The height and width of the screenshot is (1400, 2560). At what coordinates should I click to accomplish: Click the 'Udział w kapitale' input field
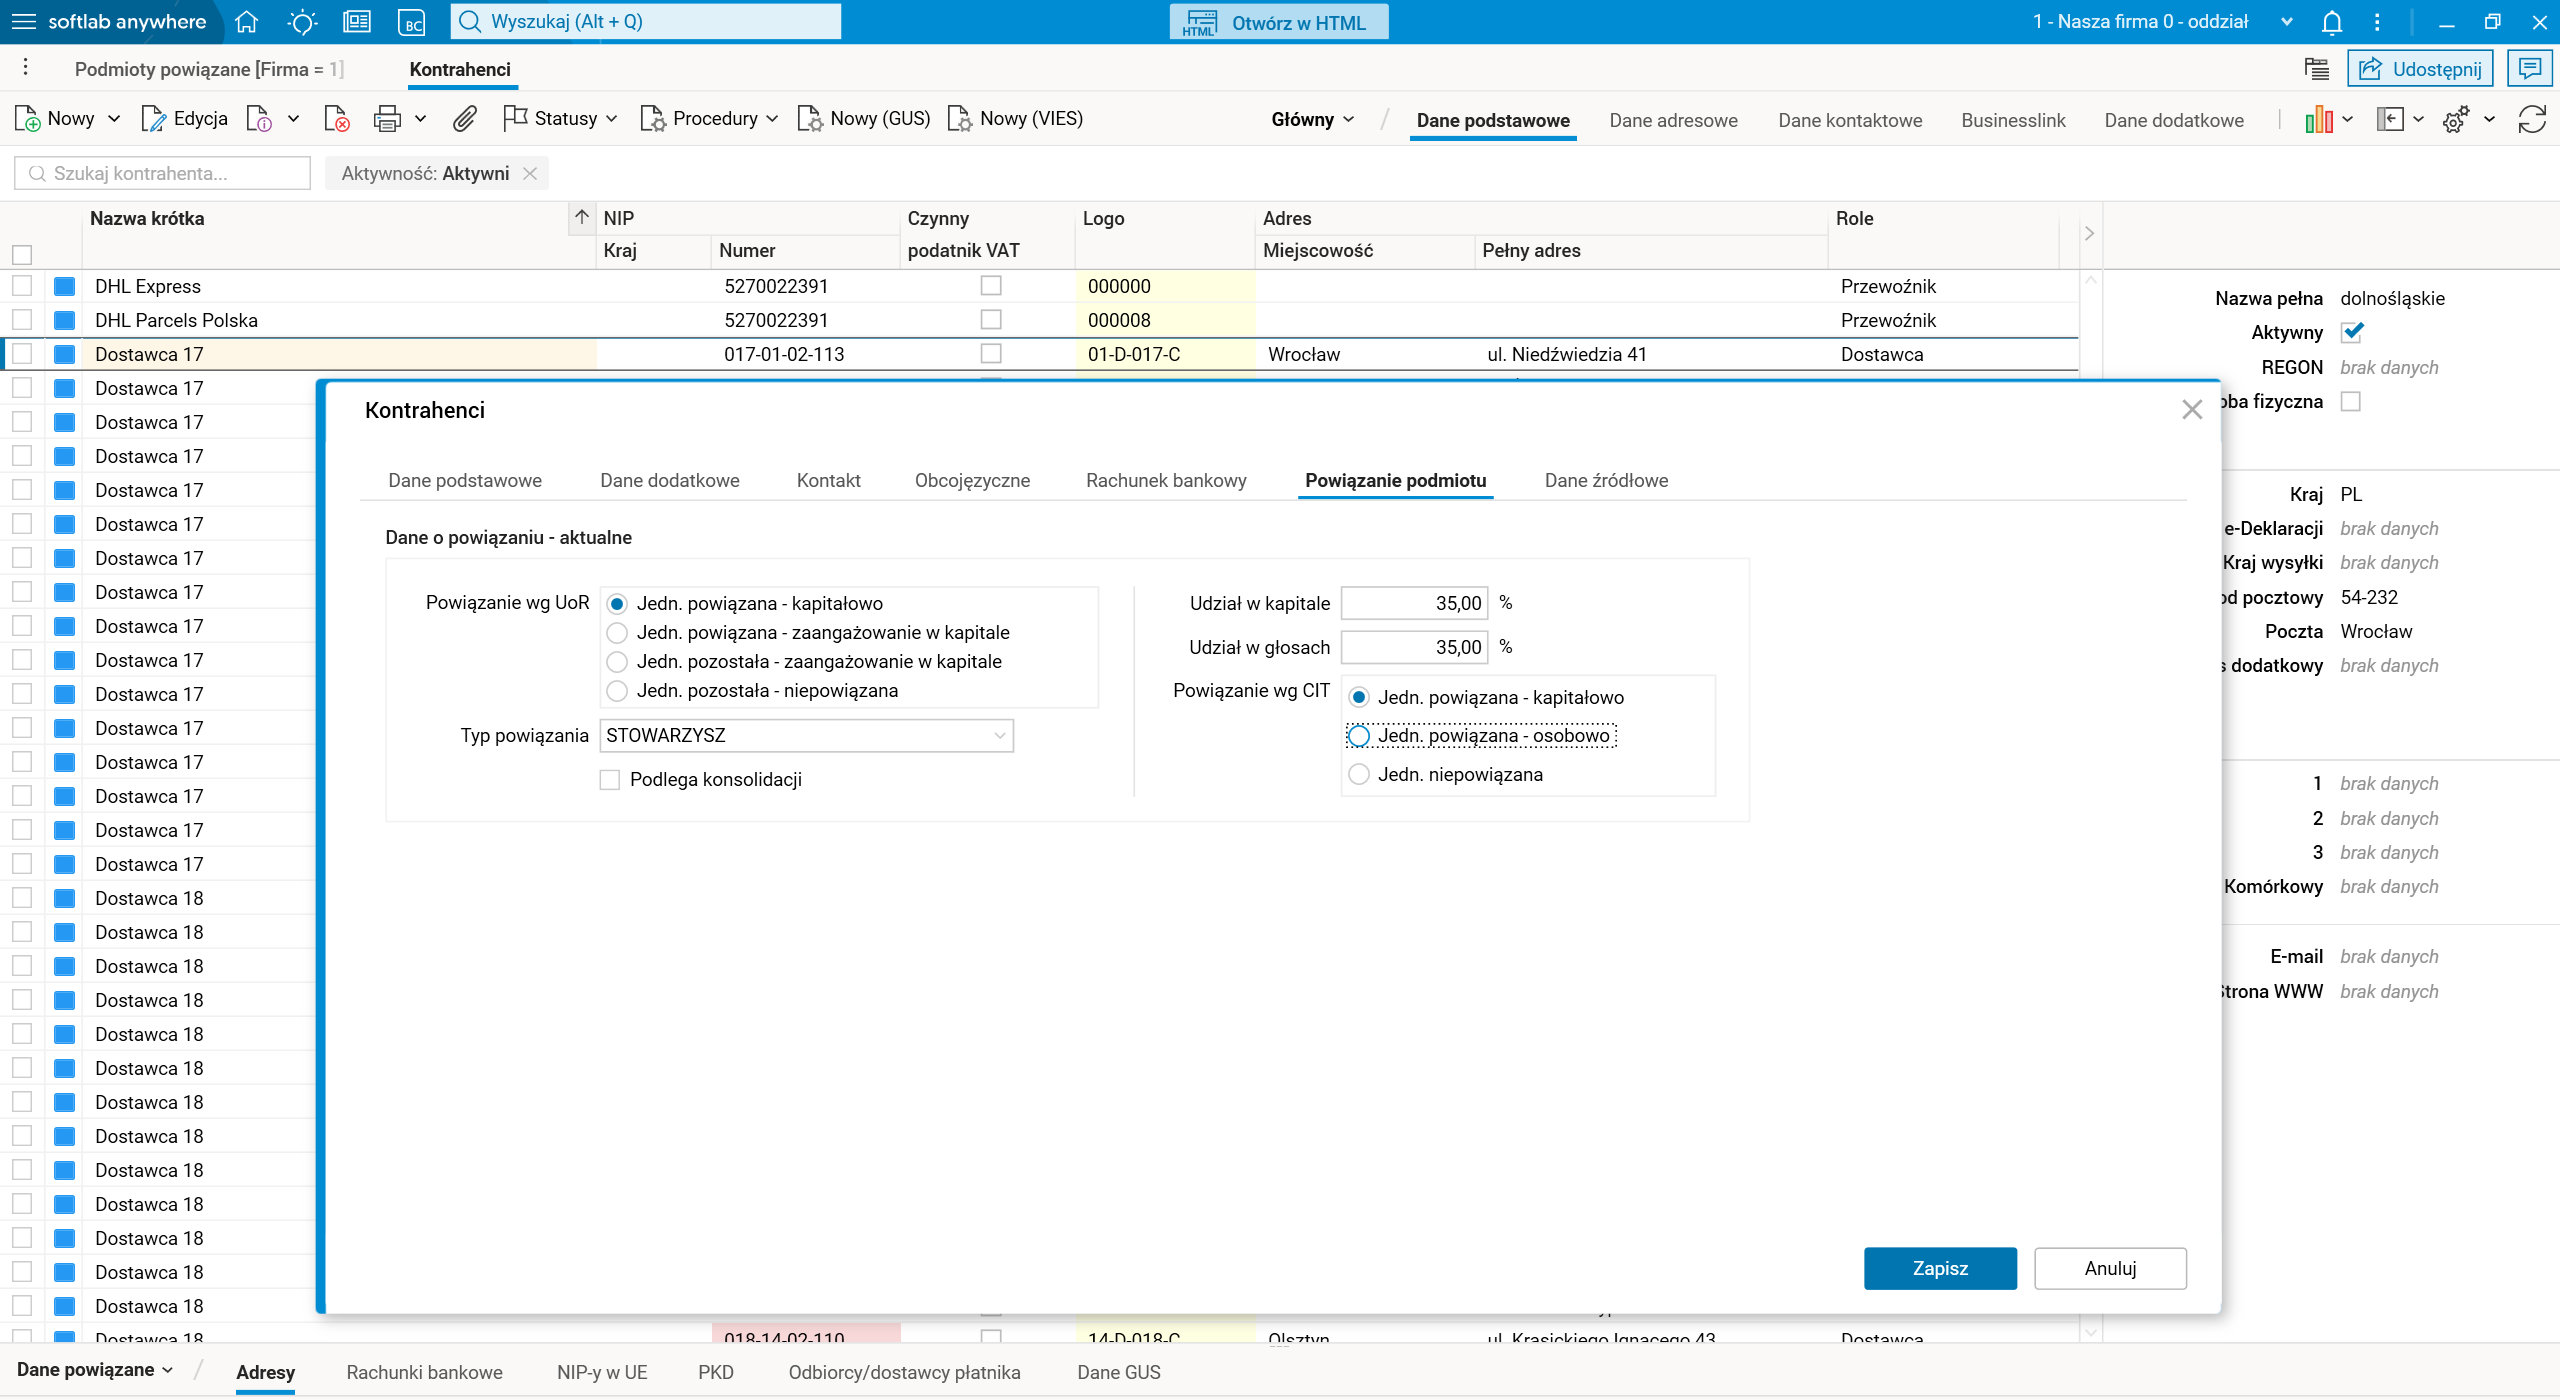(x=1413, y=604)
